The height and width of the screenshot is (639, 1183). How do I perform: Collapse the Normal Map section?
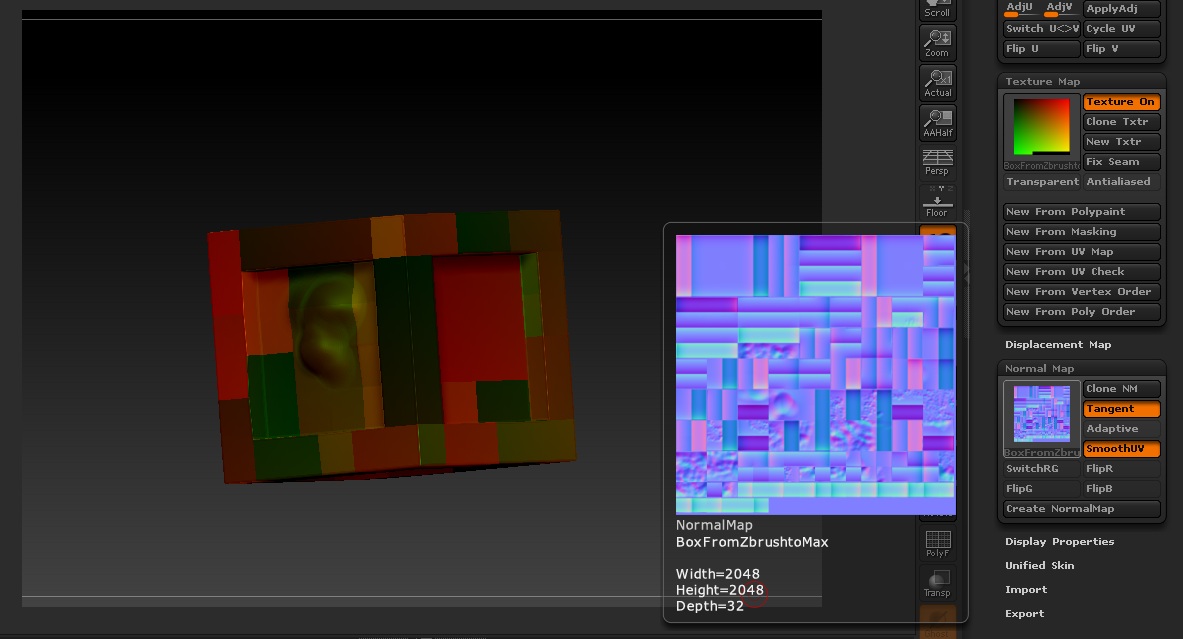[x=1040, y=368]
